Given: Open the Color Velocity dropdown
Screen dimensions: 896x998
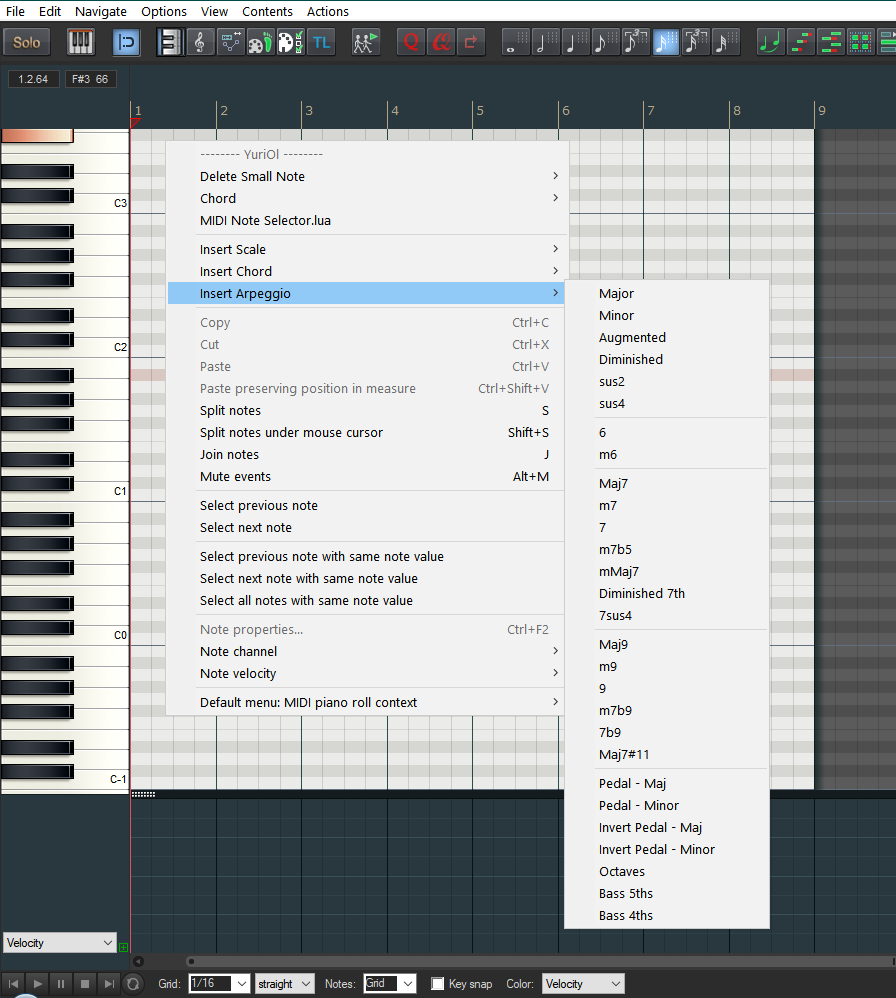Looking at the screenshot, I should click(582, 984).
